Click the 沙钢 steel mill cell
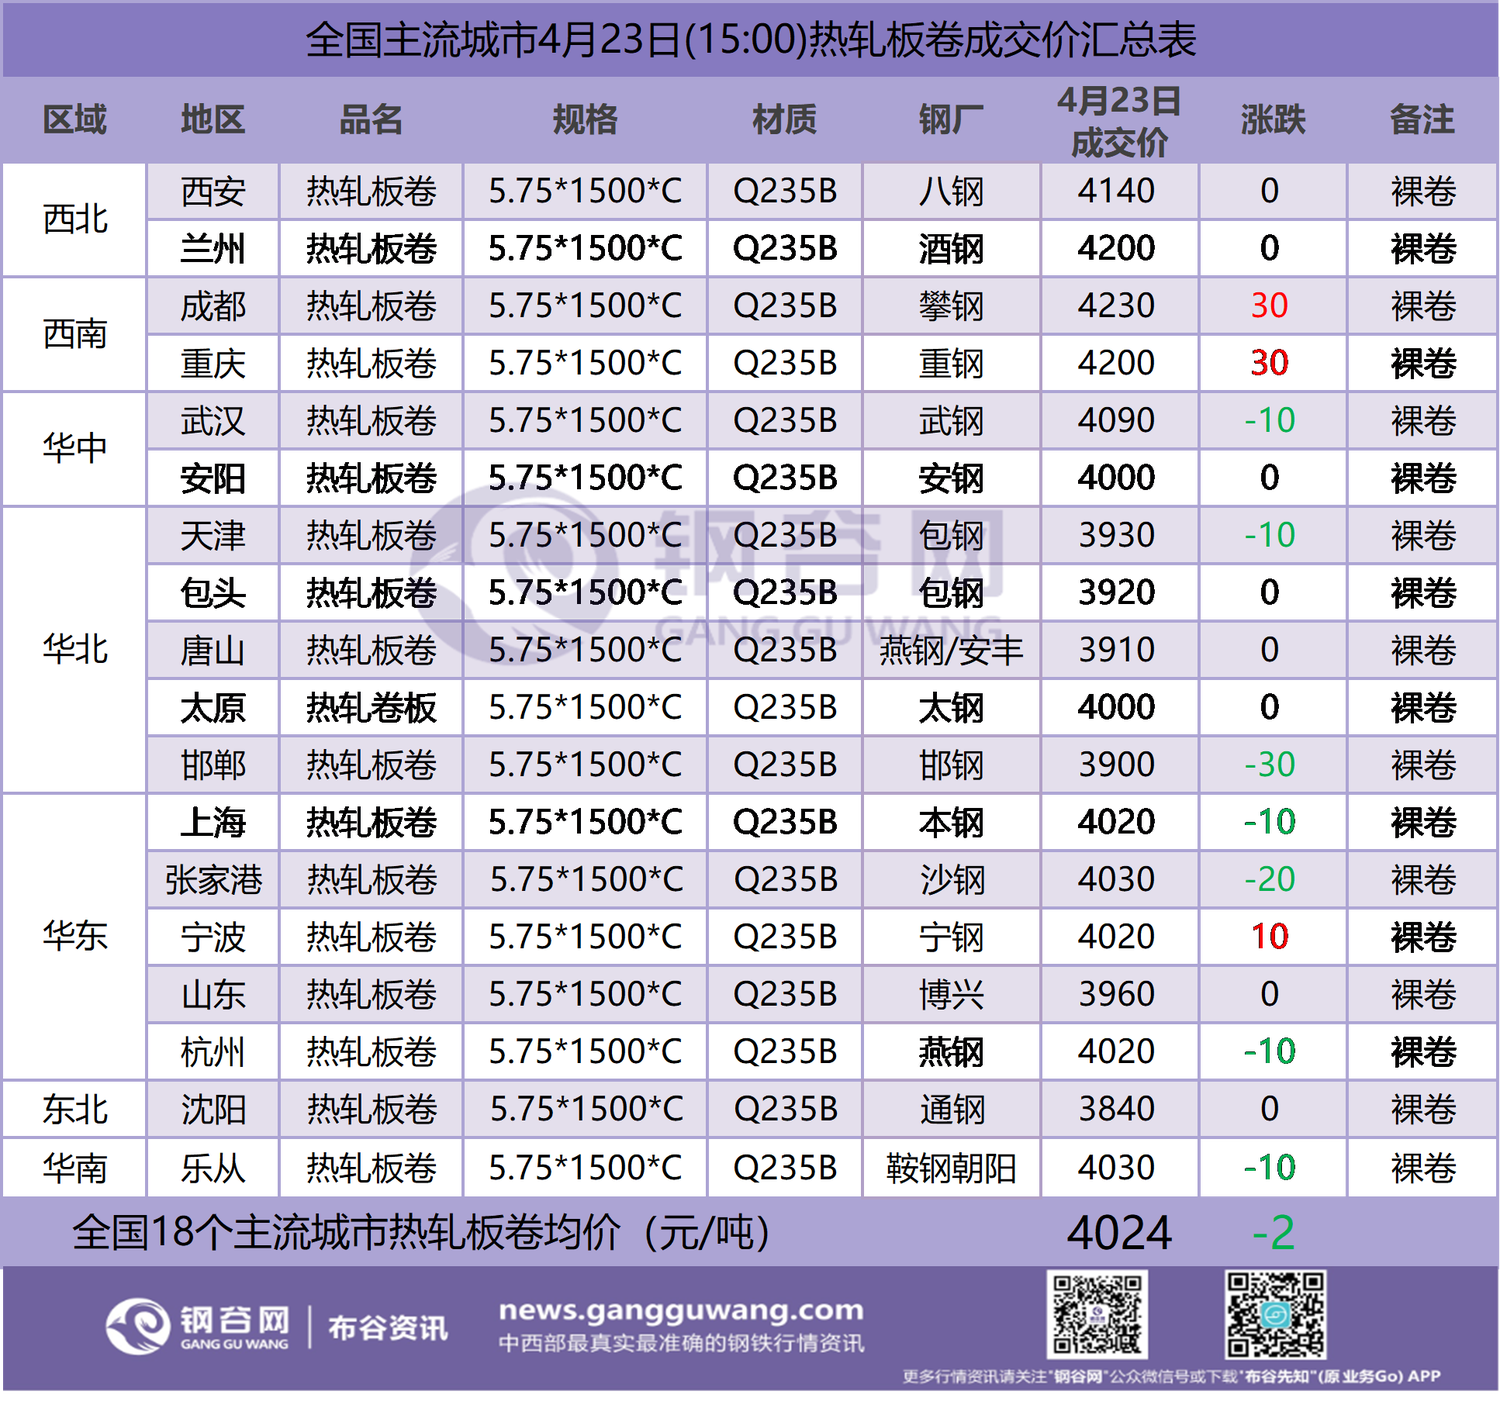1500x1405 pixels. [x=951, y=880]
